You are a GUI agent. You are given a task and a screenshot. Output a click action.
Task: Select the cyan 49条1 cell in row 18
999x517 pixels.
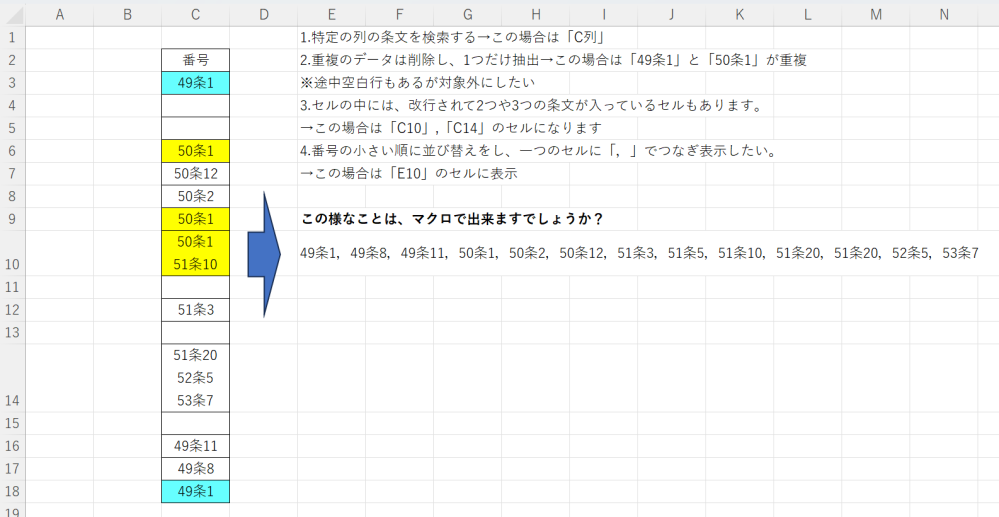(x=195, y=491)
